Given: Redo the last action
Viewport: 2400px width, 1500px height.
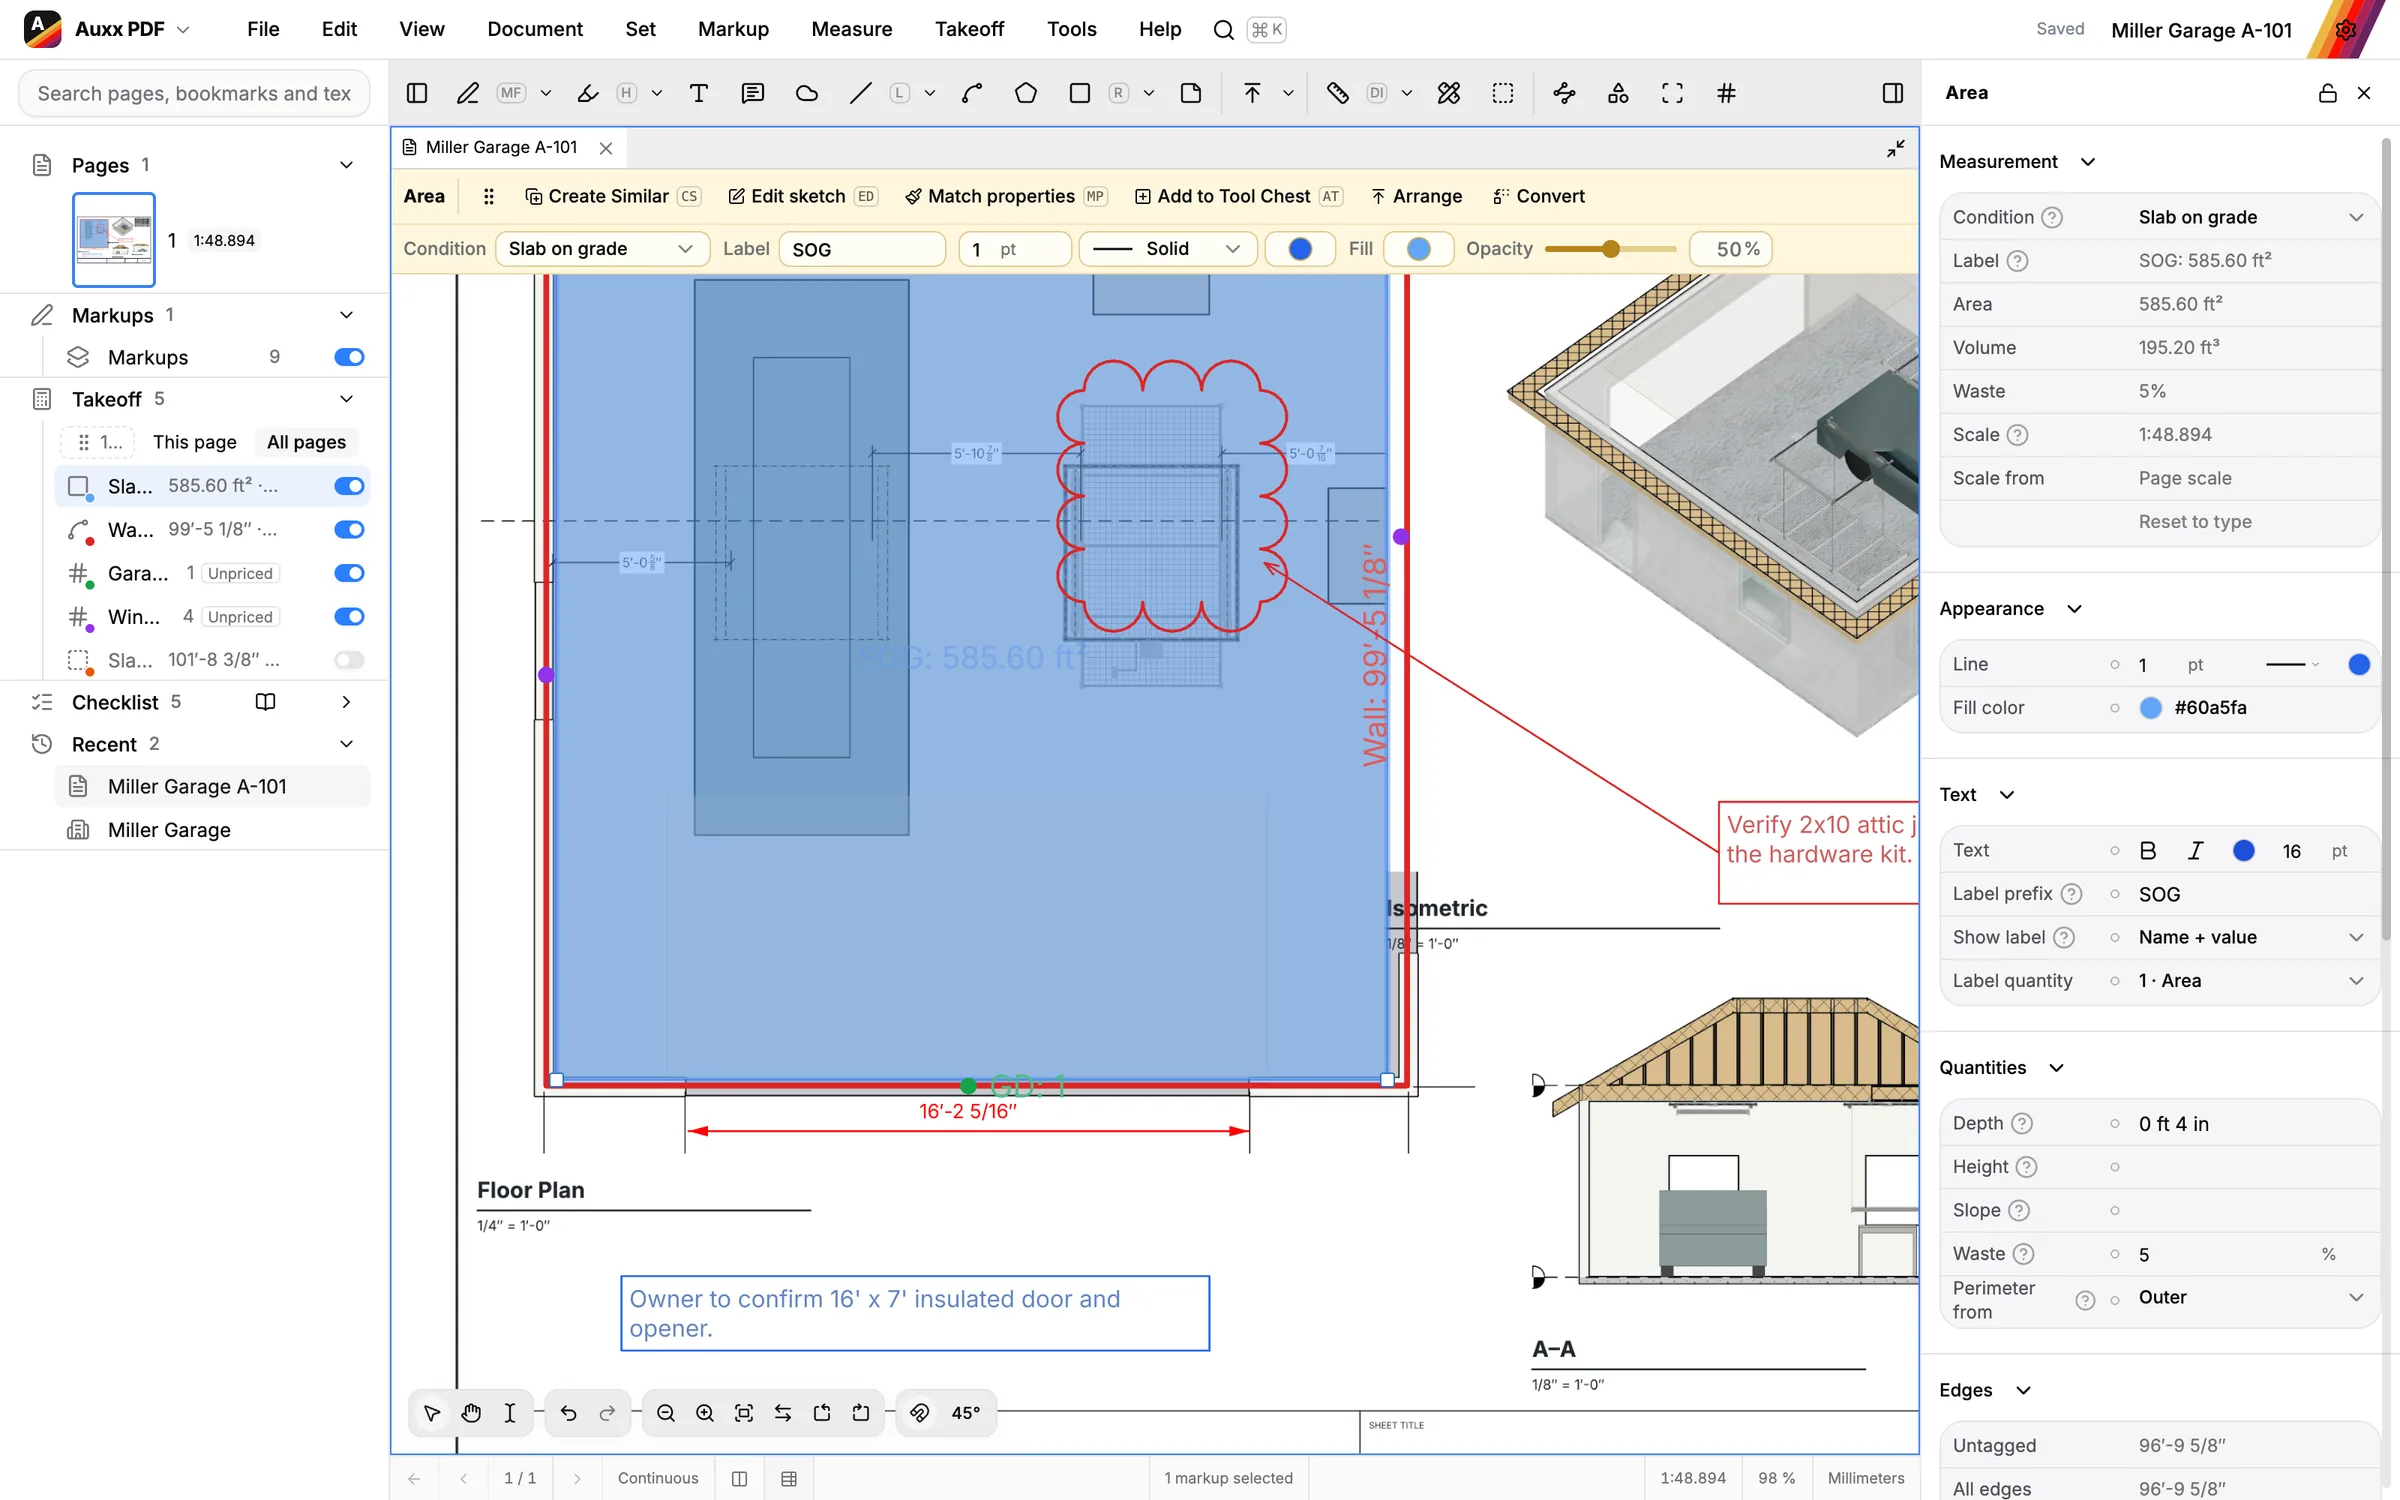Looking at the screenshot, I should click(607, 1413).
